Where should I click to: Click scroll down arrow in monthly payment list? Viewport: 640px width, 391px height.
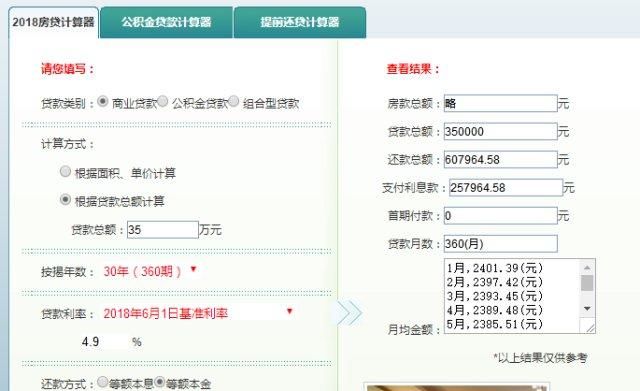point(587,309)
